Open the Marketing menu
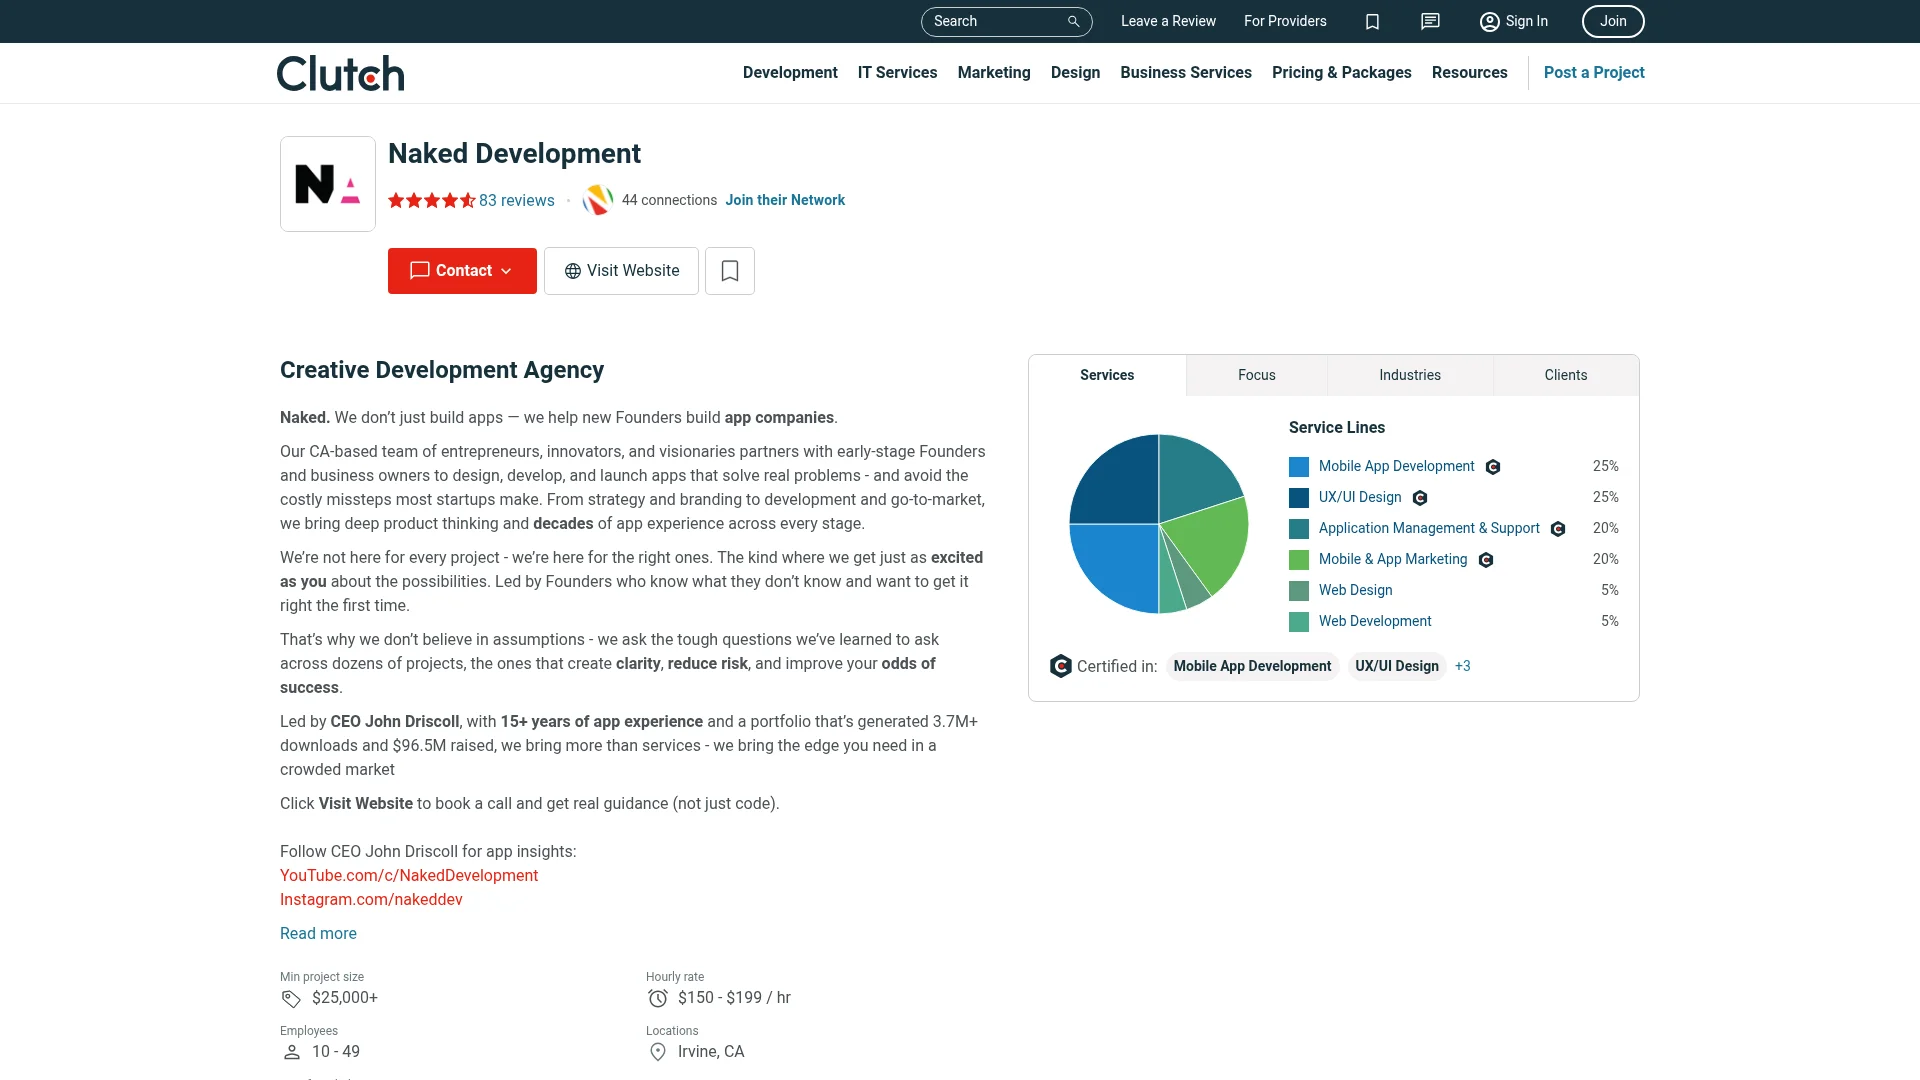 994,72
